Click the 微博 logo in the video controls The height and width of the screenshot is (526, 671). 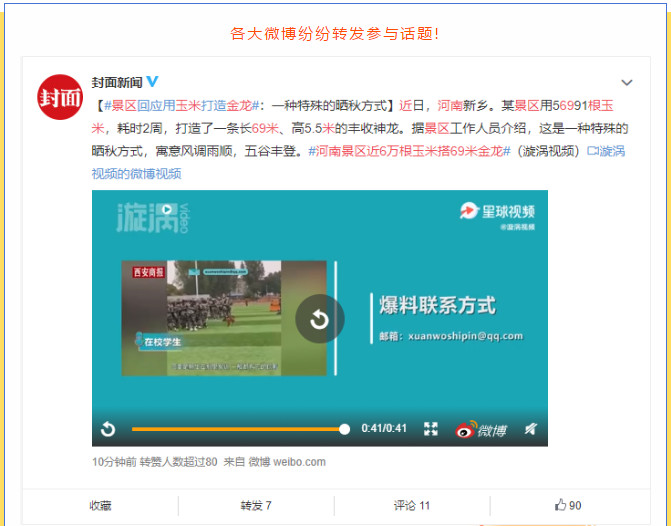(480, 429)
